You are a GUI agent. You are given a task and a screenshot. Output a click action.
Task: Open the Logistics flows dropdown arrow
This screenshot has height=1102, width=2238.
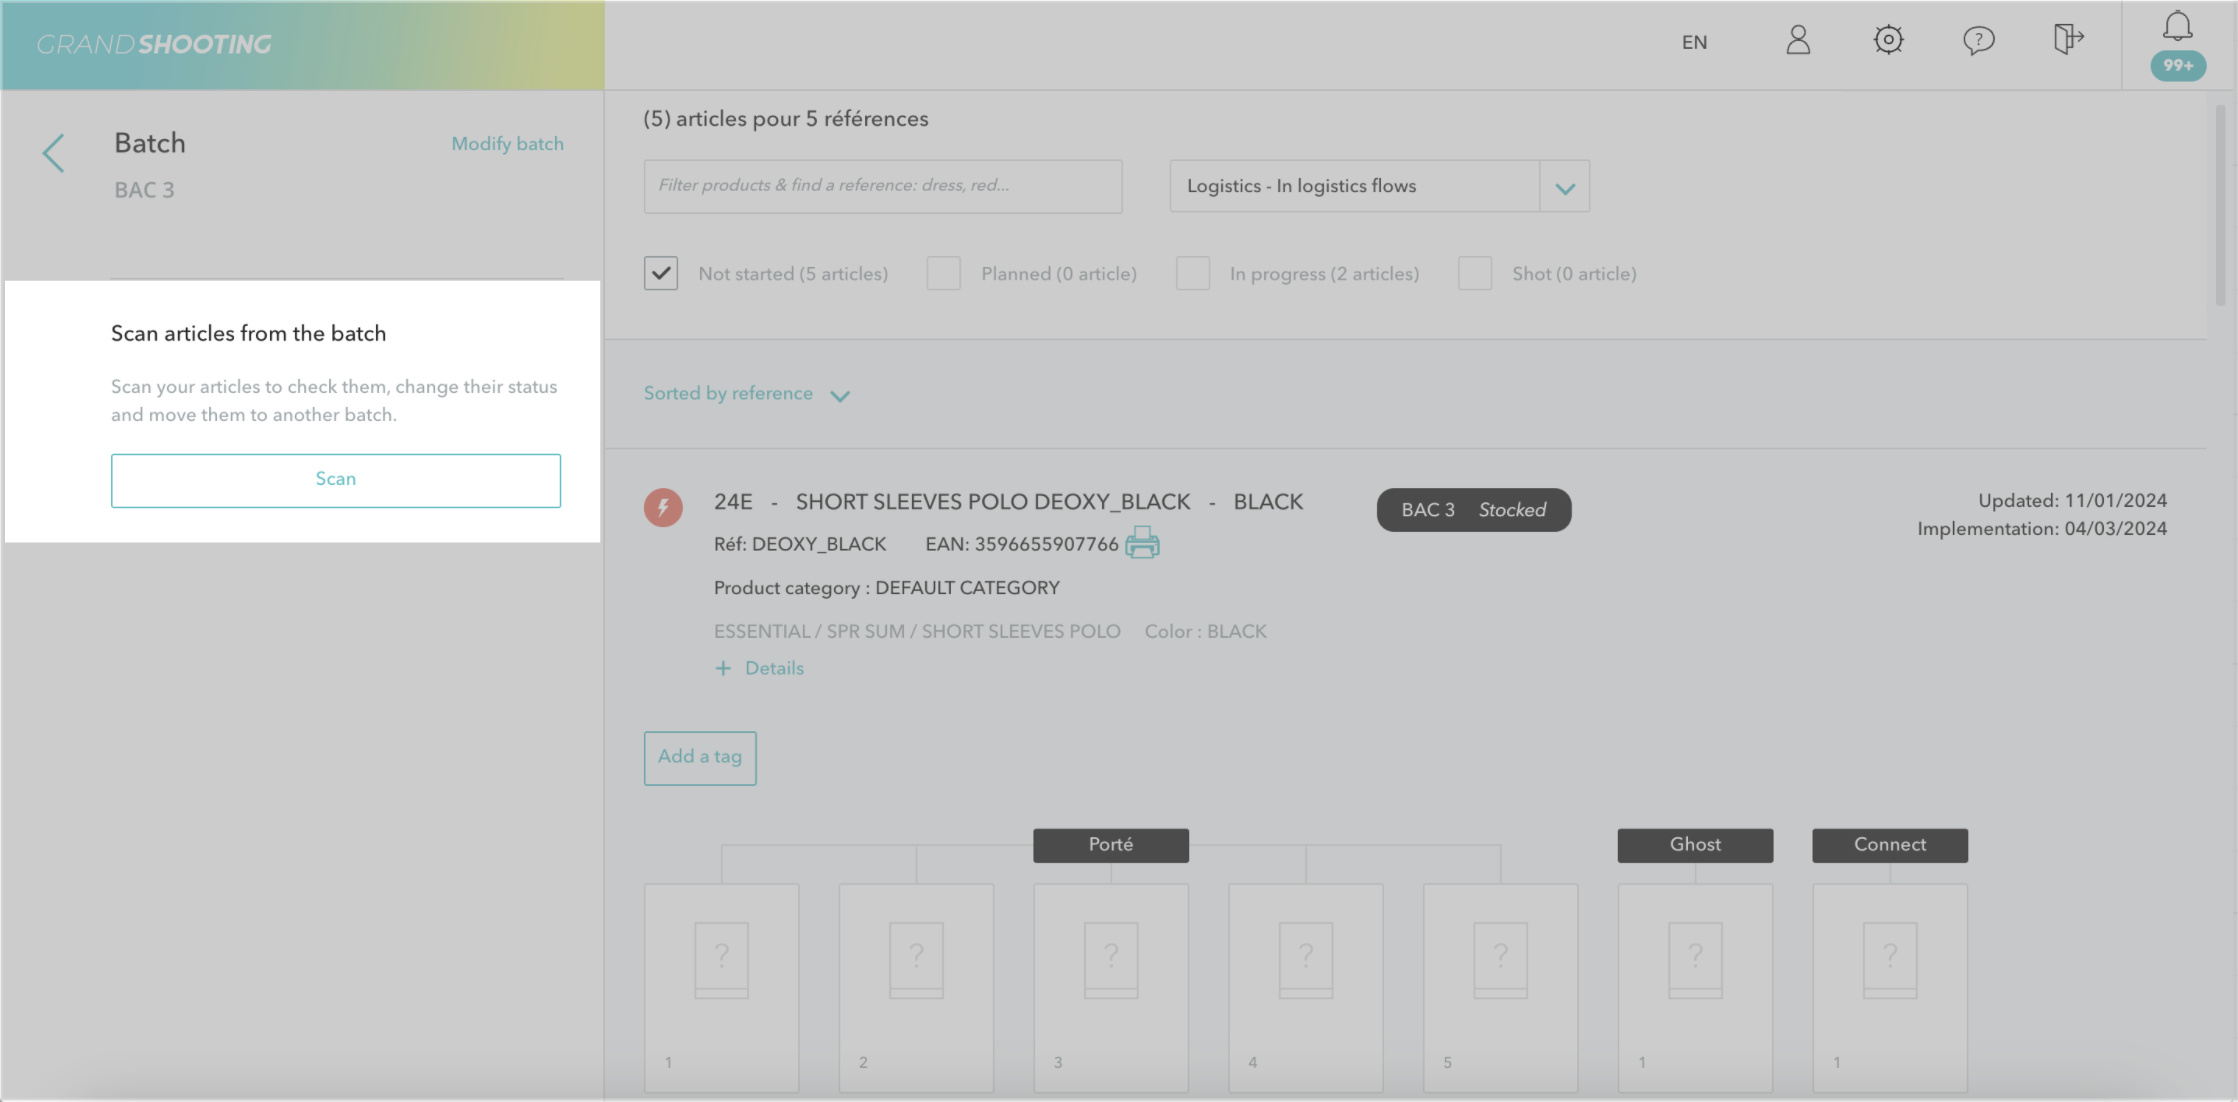click(1565, 187)
